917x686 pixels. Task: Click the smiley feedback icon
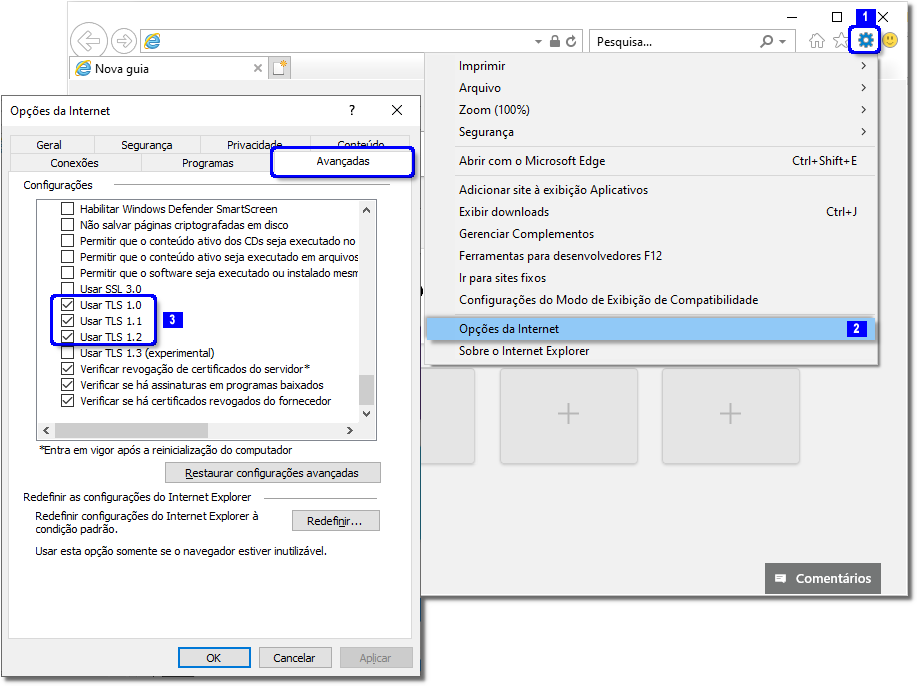coord(890,40)
